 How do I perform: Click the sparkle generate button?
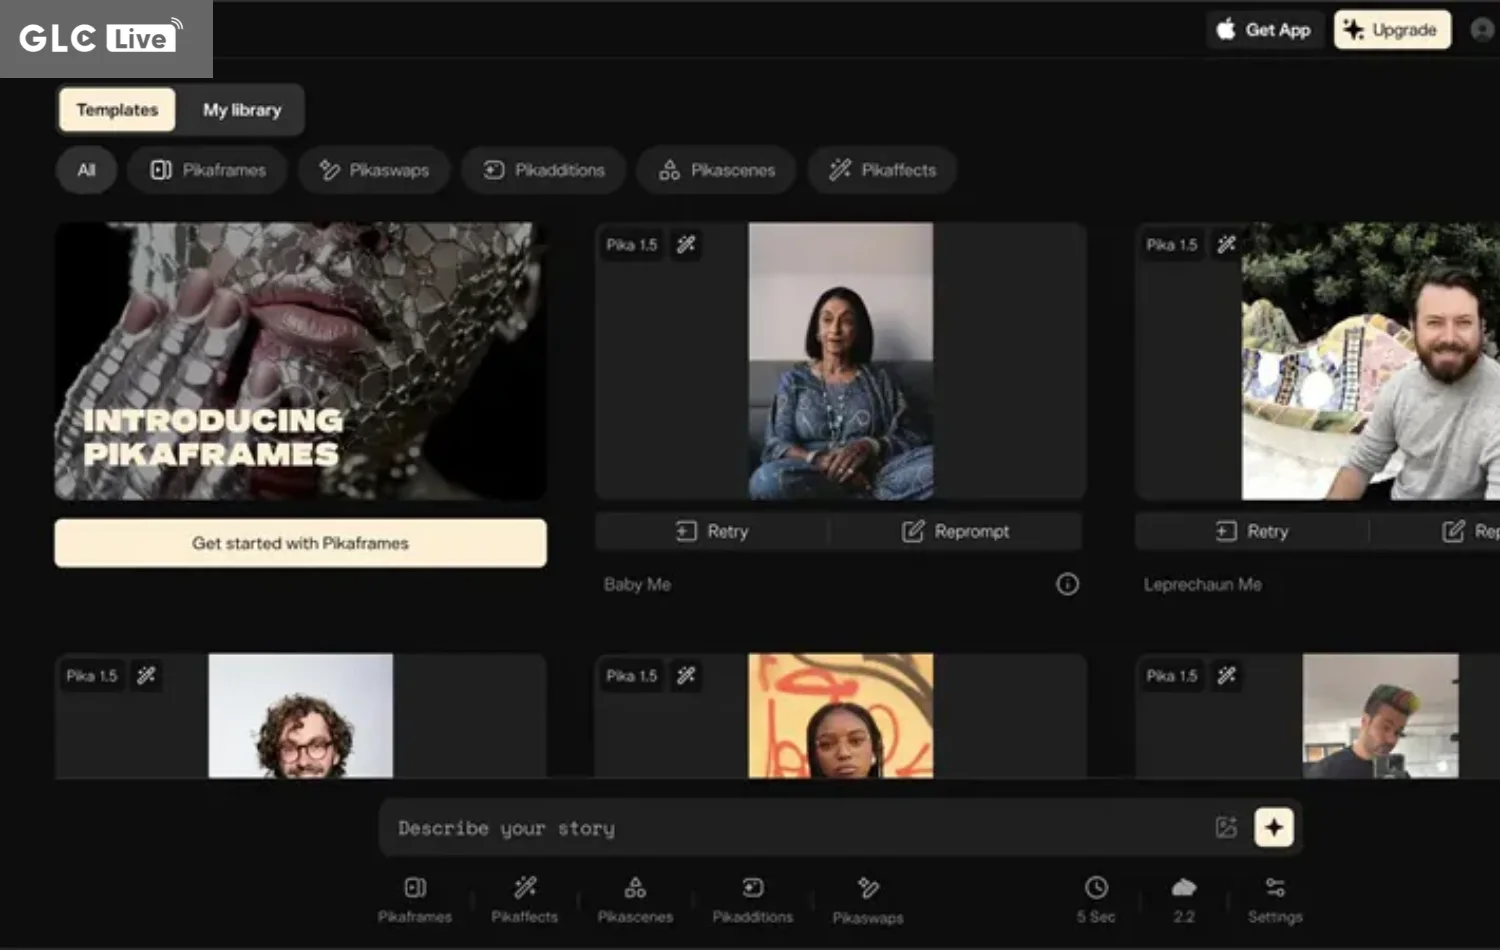point(1274,827)
